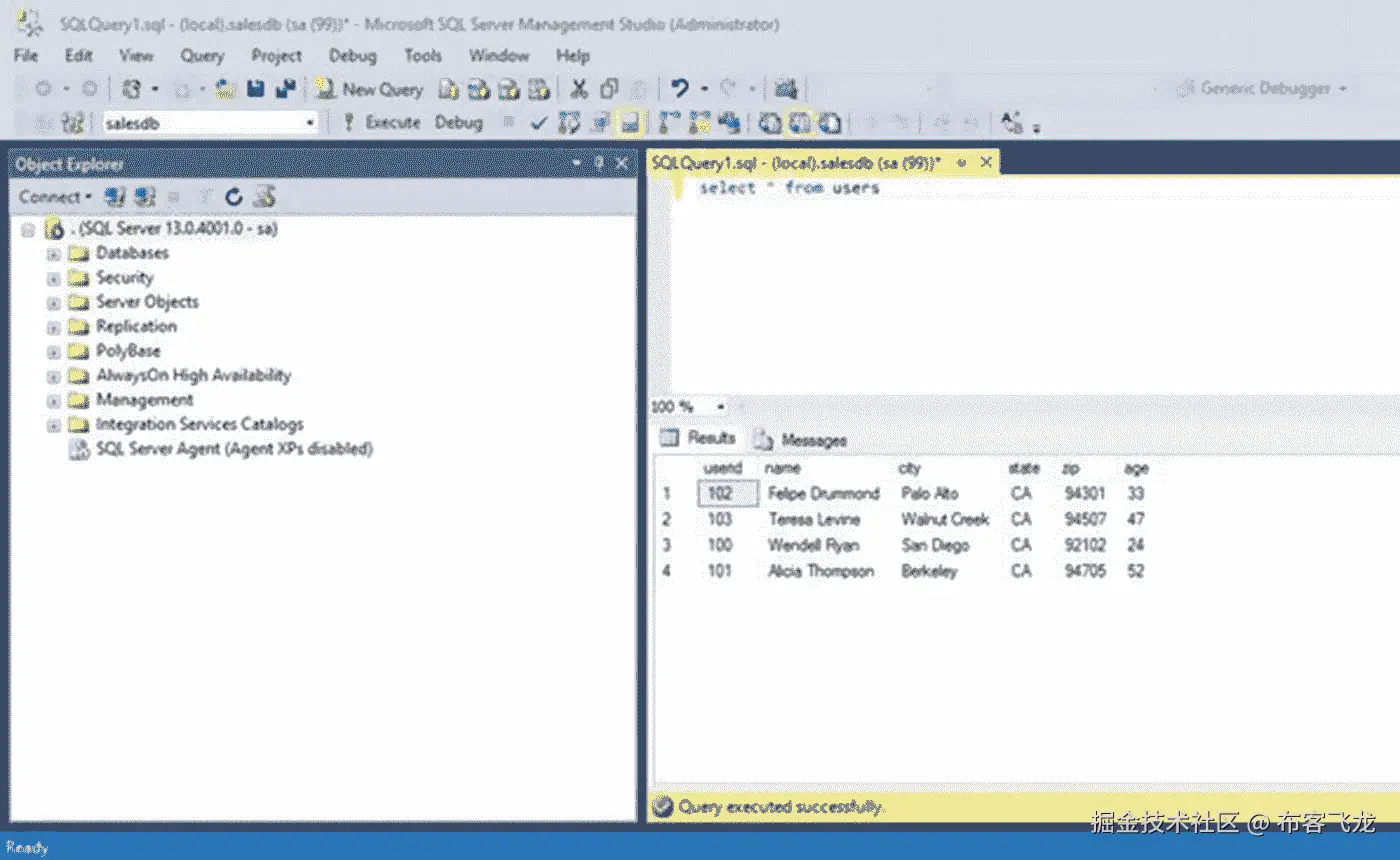Click the city cell 'San Diego'
The width and height of the screenshot is (1400, 860).
point(935,545)
